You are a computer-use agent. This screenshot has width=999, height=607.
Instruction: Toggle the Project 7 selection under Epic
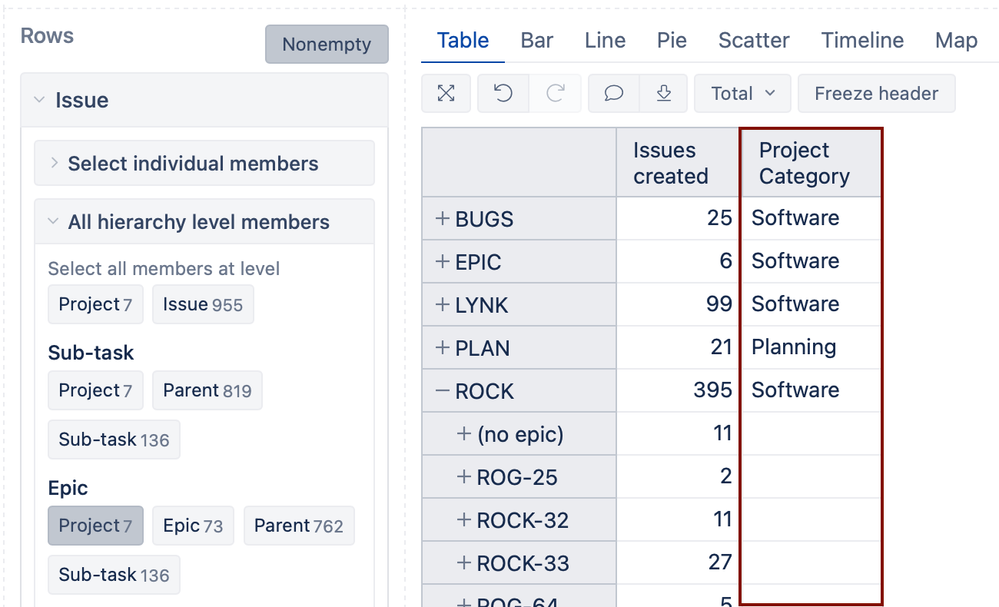[95, 525]
